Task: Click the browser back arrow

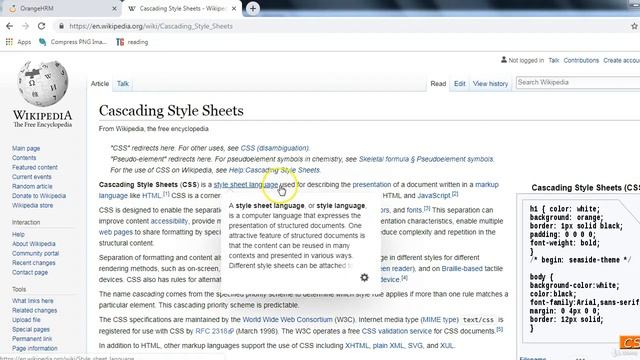Action: [9, 26]
